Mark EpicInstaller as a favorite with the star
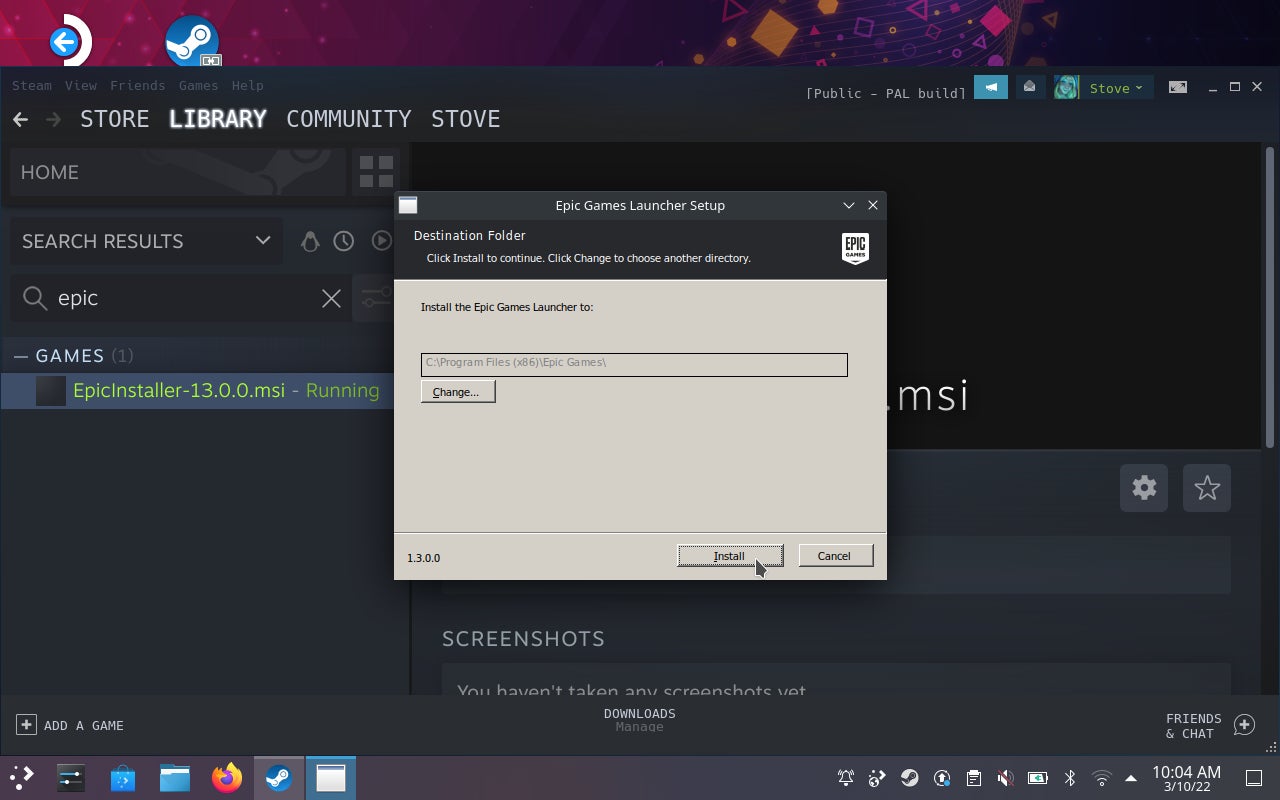Viewport: 1280px width, 800px height. pos(1207,488)
